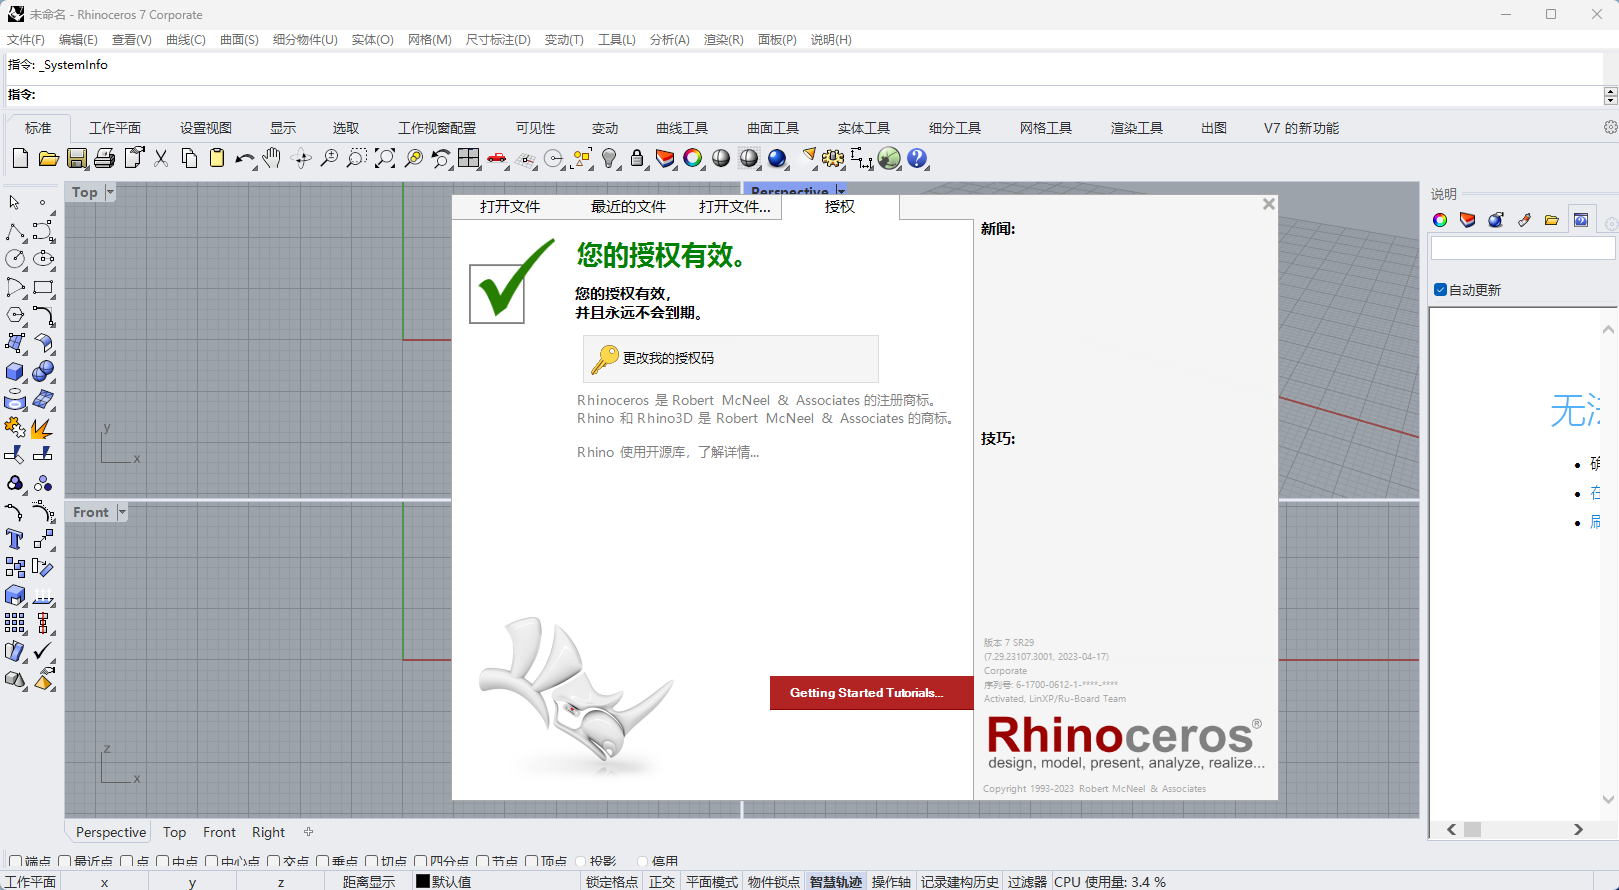Expand the Top viewport title dropdown arrow

coord(110,192)
